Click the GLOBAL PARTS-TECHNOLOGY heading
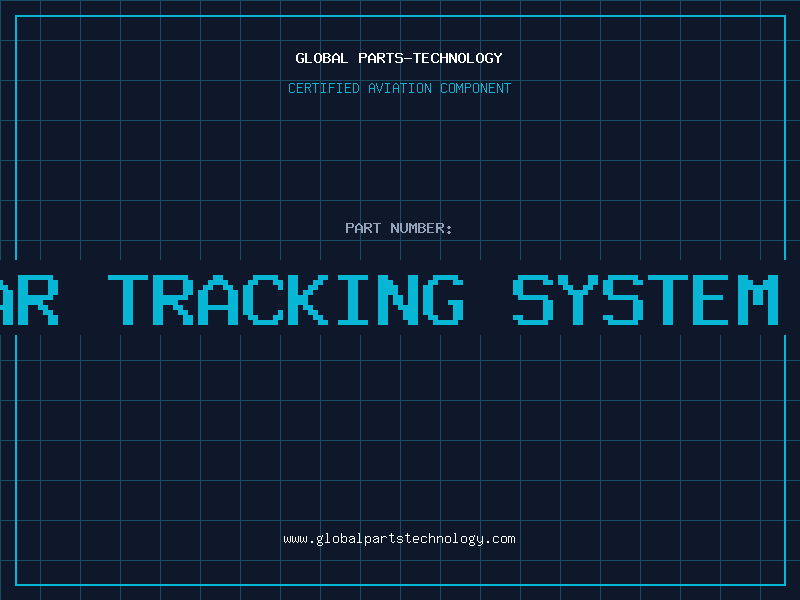Image resolution: width=800 pixels, height=600 pixels. tap(399, 58)
